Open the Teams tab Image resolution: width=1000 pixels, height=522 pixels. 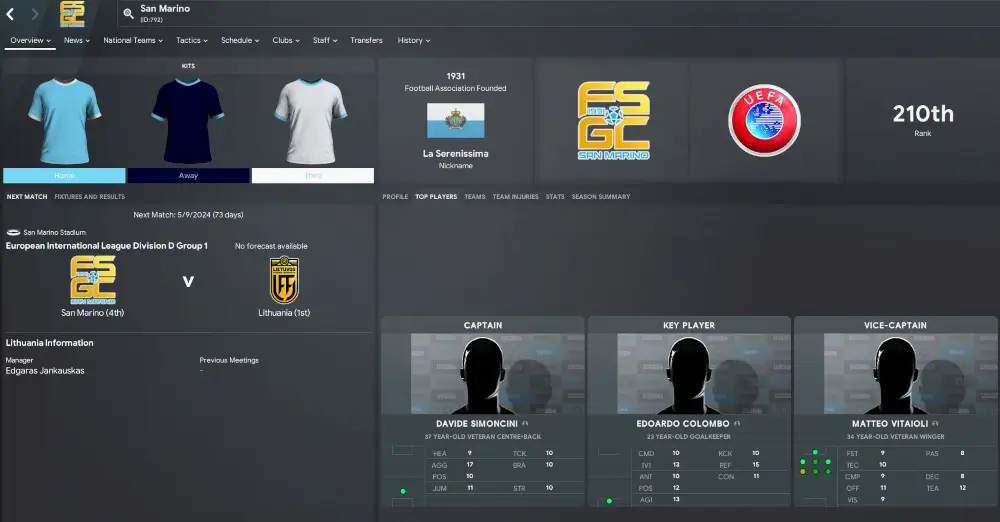click(474, 197)
